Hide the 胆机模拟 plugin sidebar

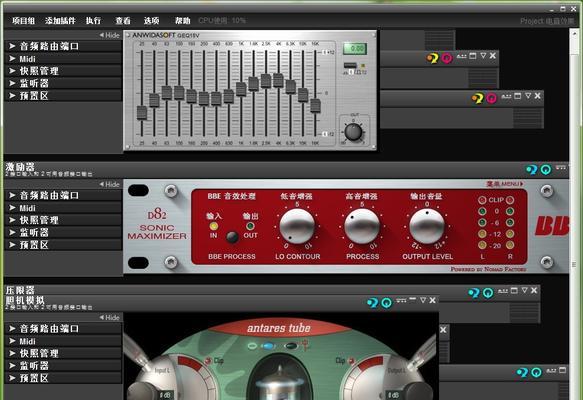[x=109, y=317]
